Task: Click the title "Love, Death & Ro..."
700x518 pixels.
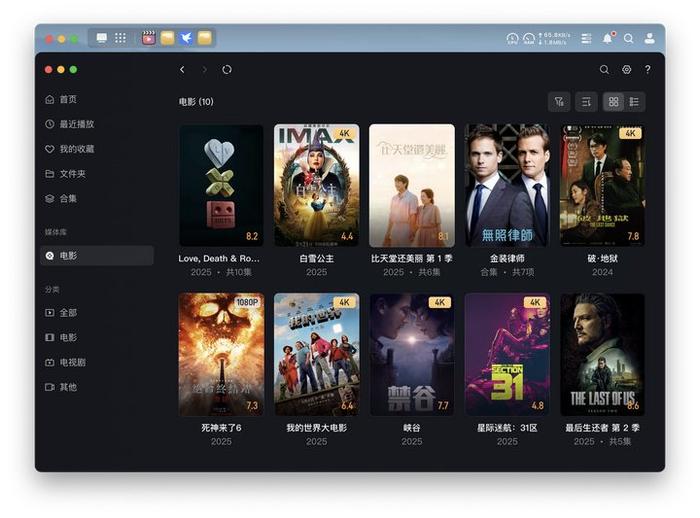Action: (219, 259)
